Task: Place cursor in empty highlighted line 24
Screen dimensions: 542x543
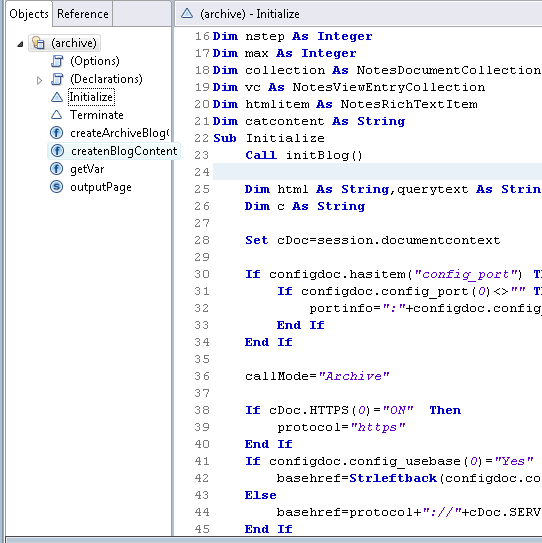Action: point(377,172)
